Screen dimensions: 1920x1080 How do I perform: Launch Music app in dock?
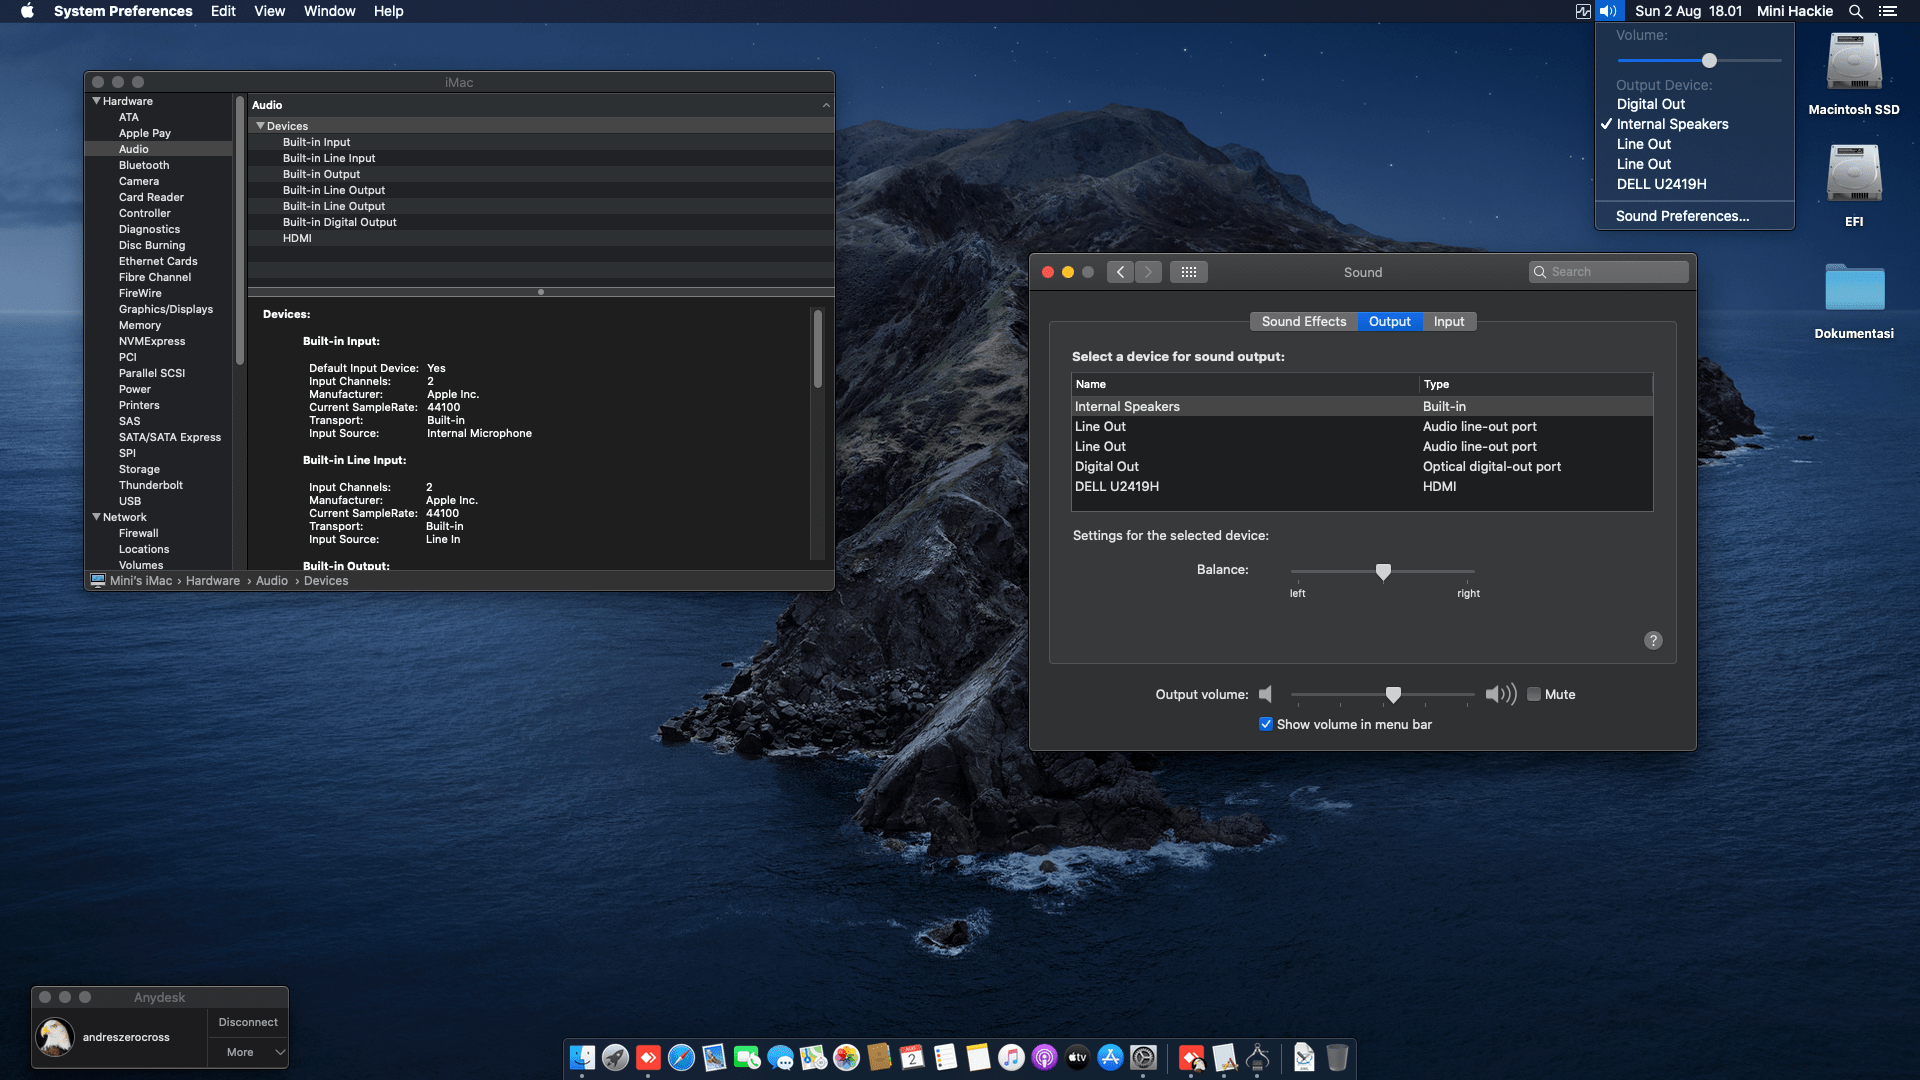1011,1057
